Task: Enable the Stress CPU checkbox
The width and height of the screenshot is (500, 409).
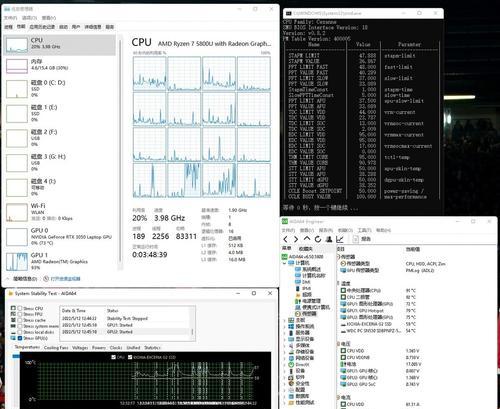Action: click(x=20, y=308)
